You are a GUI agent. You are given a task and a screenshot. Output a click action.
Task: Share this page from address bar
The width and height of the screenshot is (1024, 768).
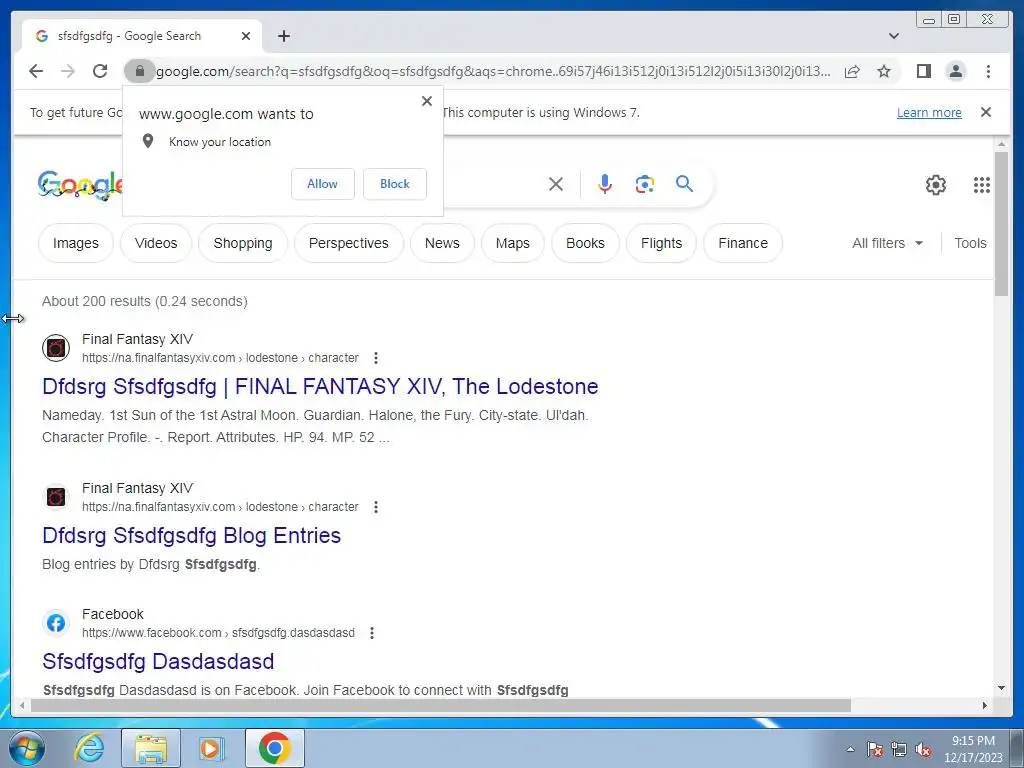[x=852, y=71]
